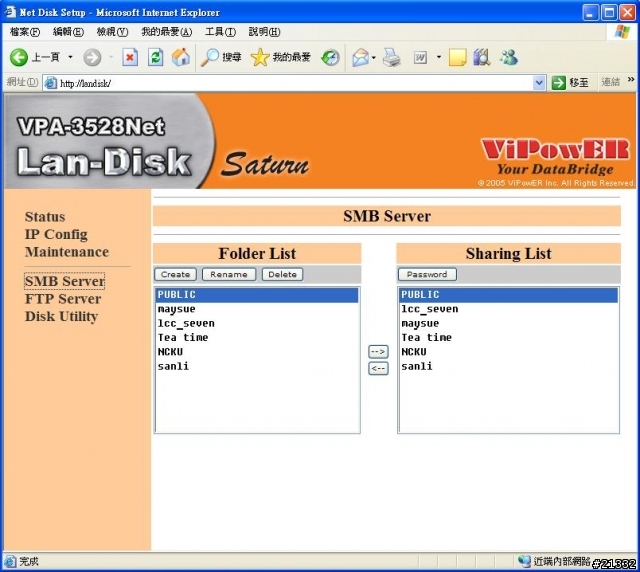The height and width of the screenshot is (572, 640).
Task: Select maysue in the Folder List
Action: coord(256,309)
